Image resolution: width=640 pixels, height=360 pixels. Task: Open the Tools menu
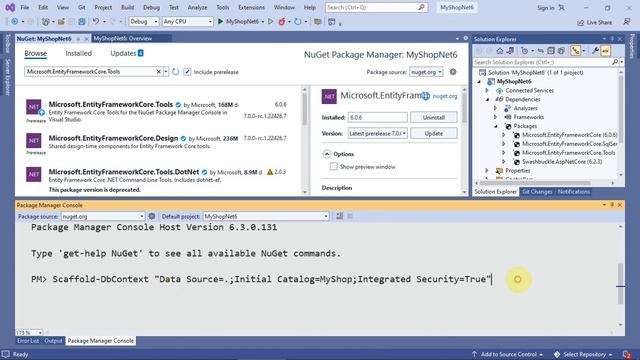pyautogui.click(x=222, y=7)
